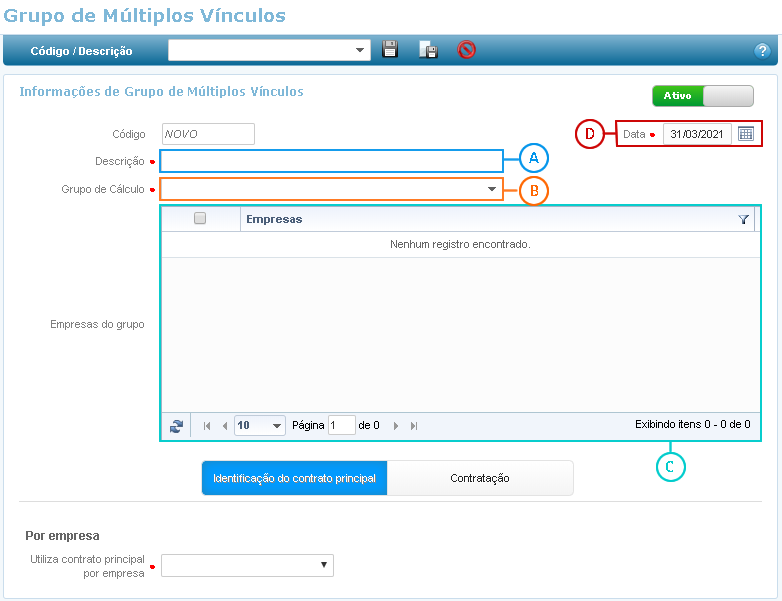Screen dimensions: 782x601
Task: Click the save floppy disk icon
Action: click(391, 50)
